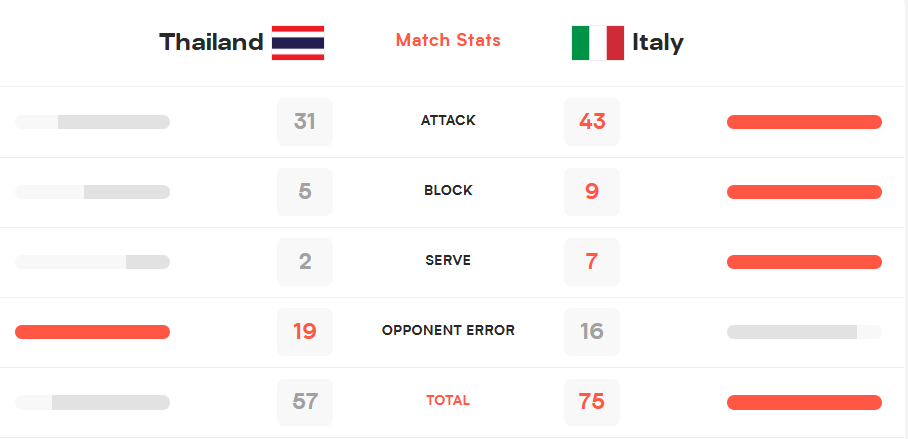Click the ATTACK stat label

click(x=448, y=120)
